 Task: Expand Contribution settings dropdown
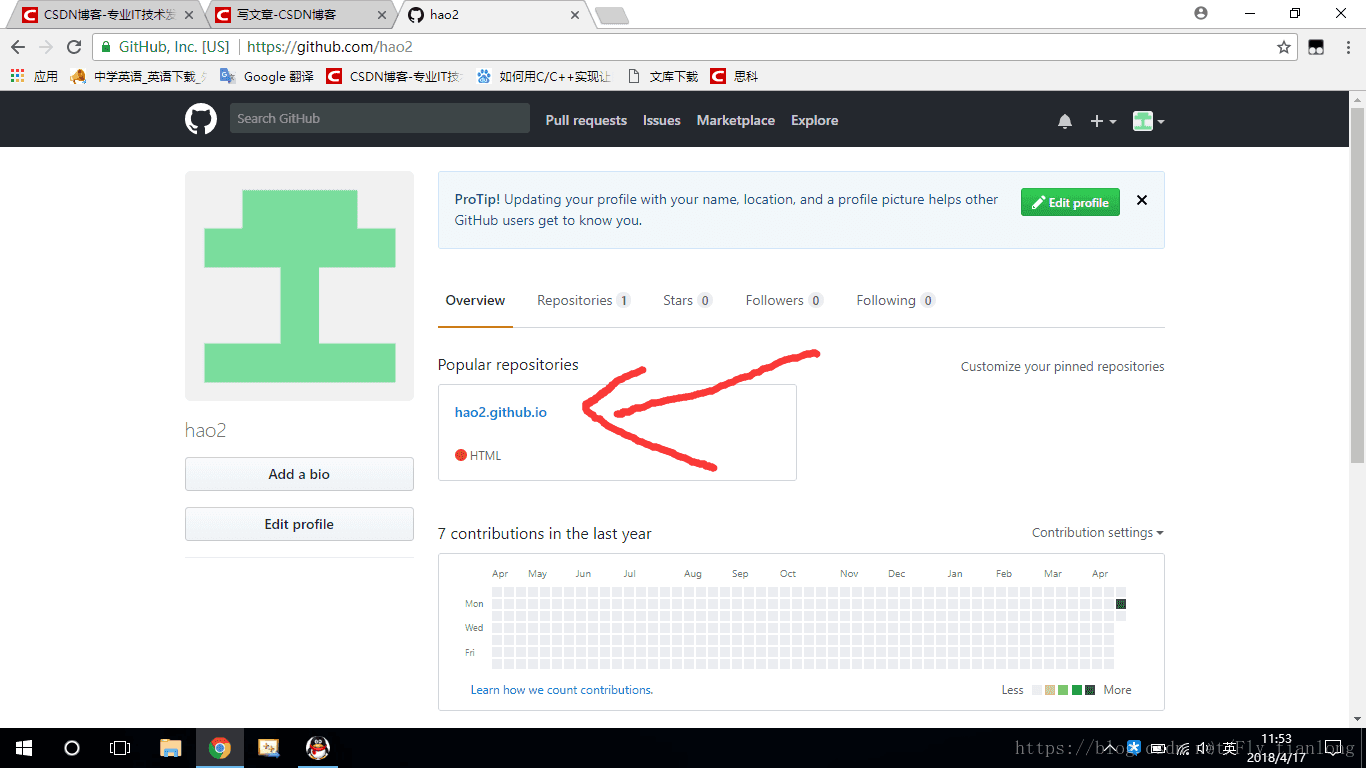point(1098,533)
